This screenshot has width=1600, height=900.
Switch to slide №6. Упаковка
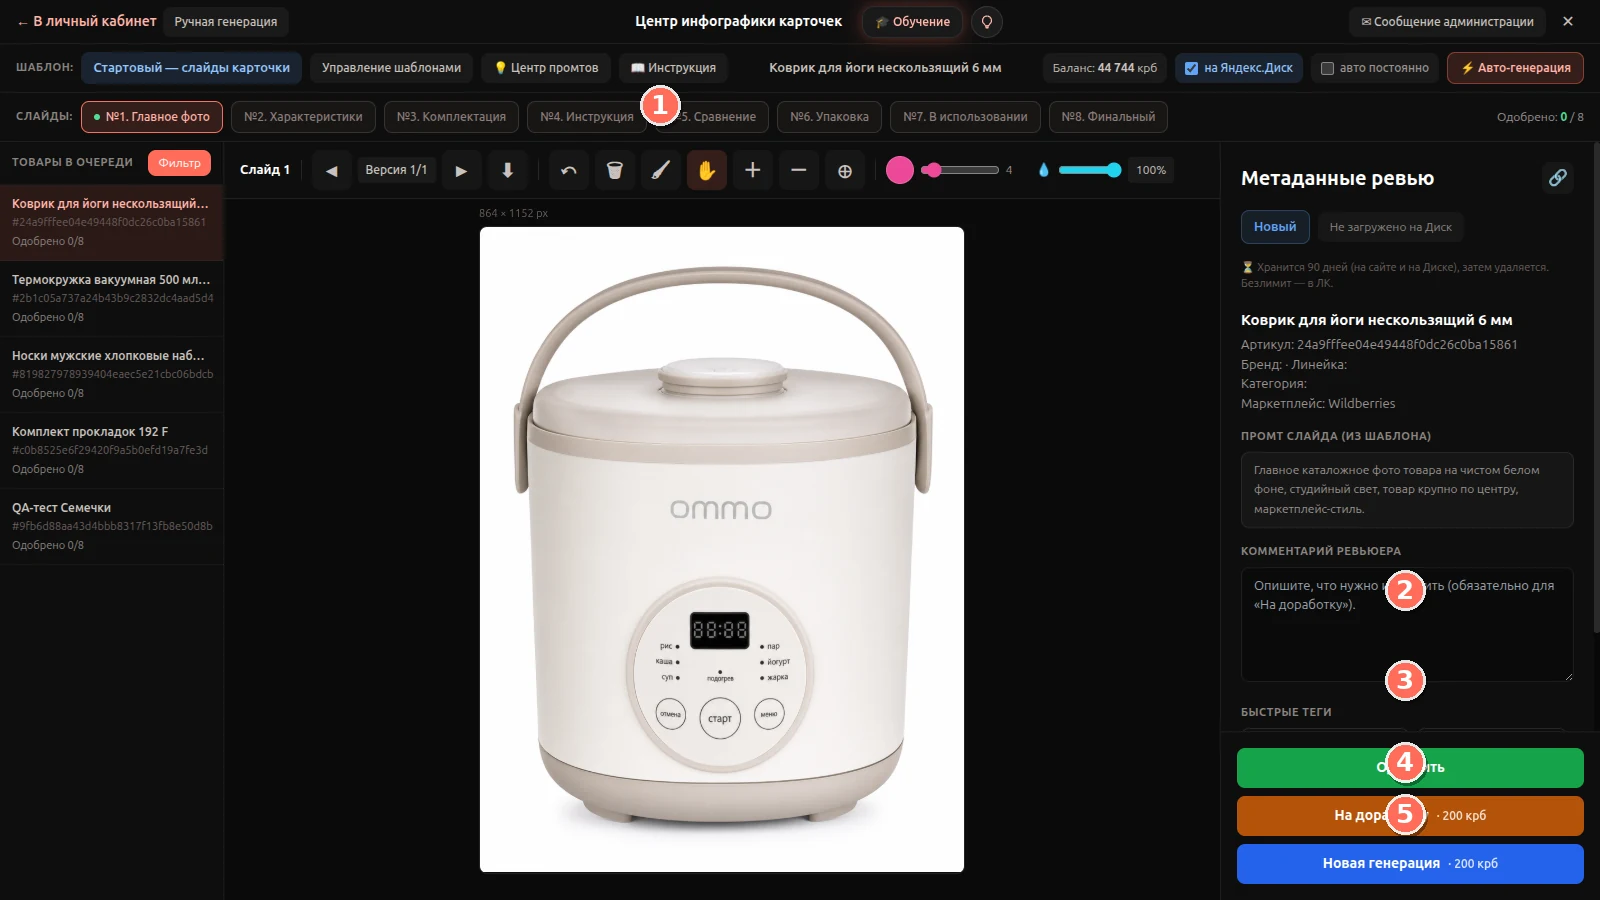pyautogui.click(x=830, y=117)
